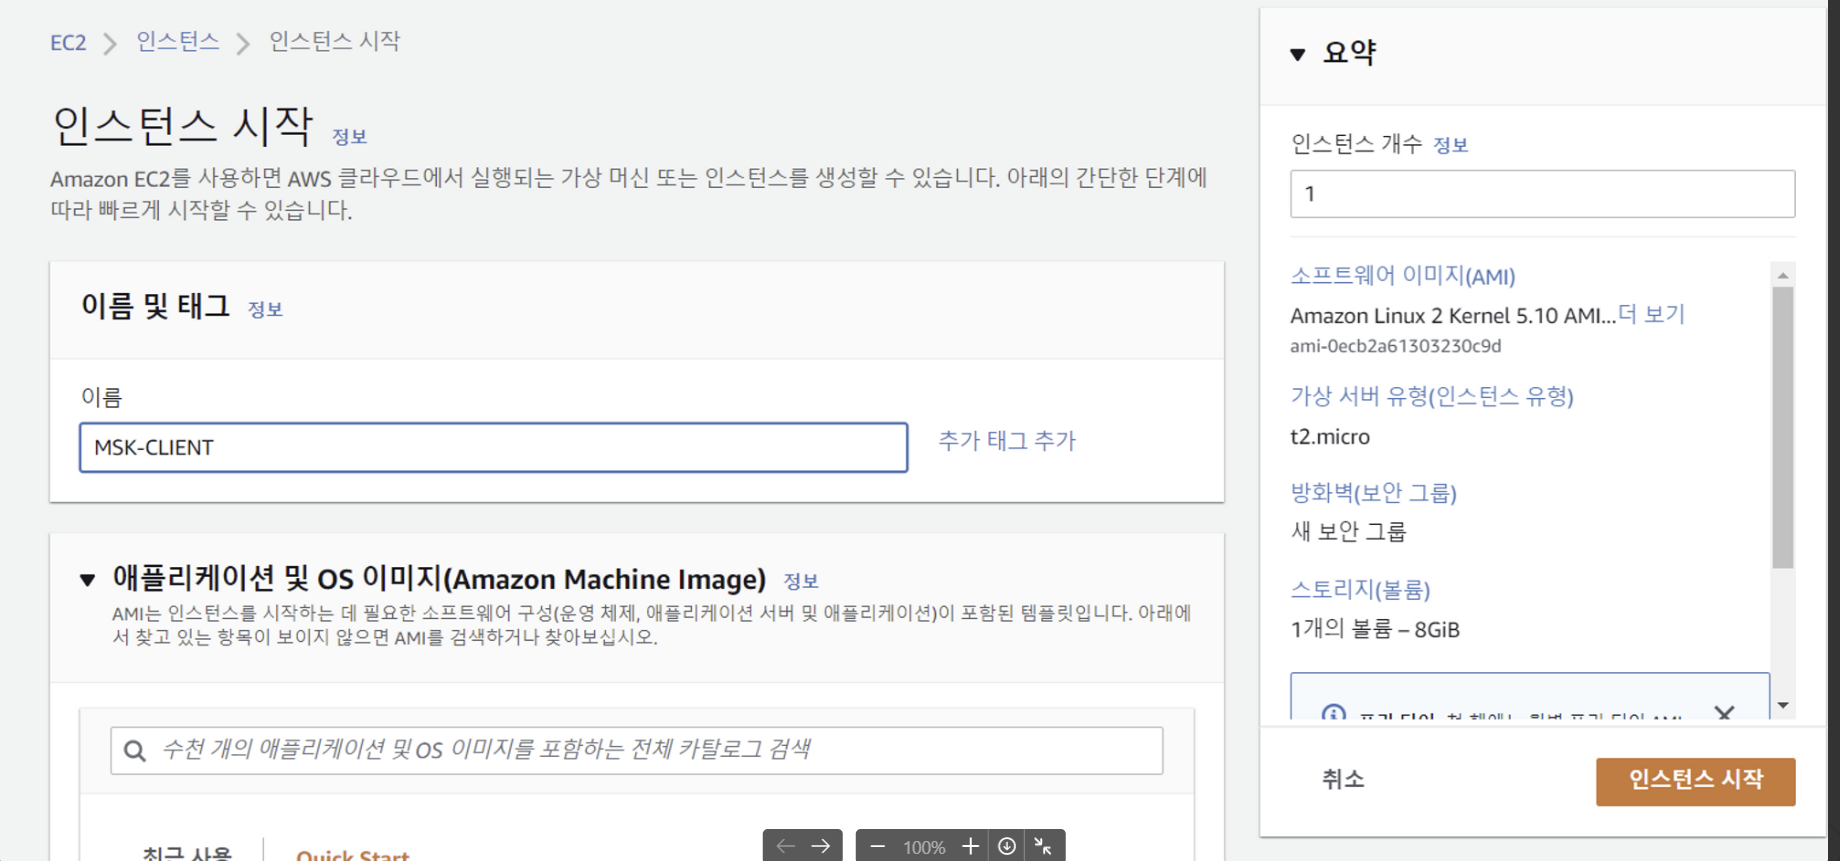This screenshot has height=861, width=1840.
Task: Click the download icon in viewer toolbar
Action: pos(1007,847)
